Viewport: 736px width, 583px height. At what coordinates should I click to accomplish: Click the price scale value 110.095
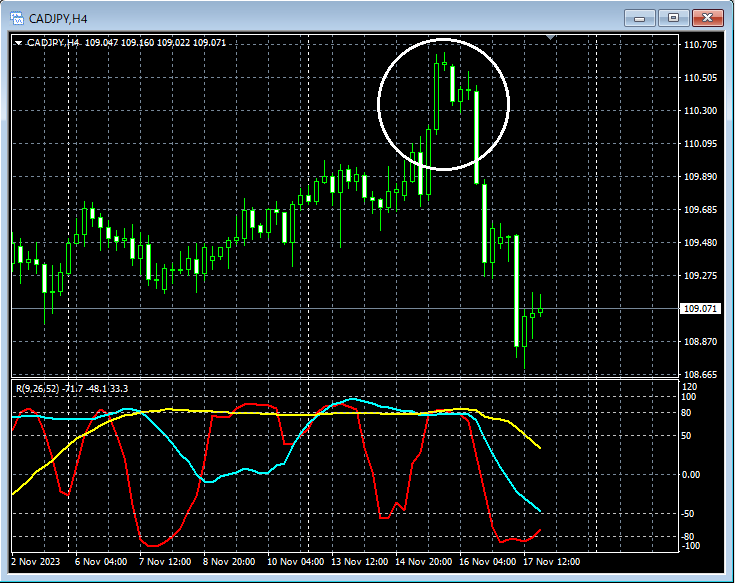700,143
